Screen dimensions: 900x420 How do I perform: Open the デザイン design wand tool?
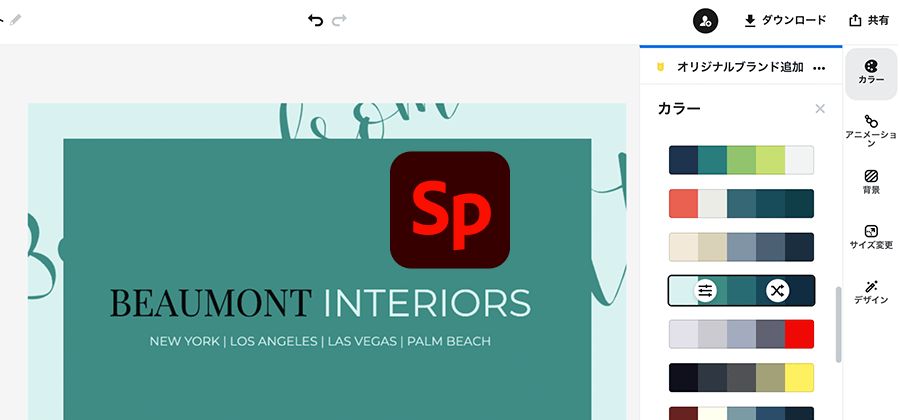(x=871, y=292)
